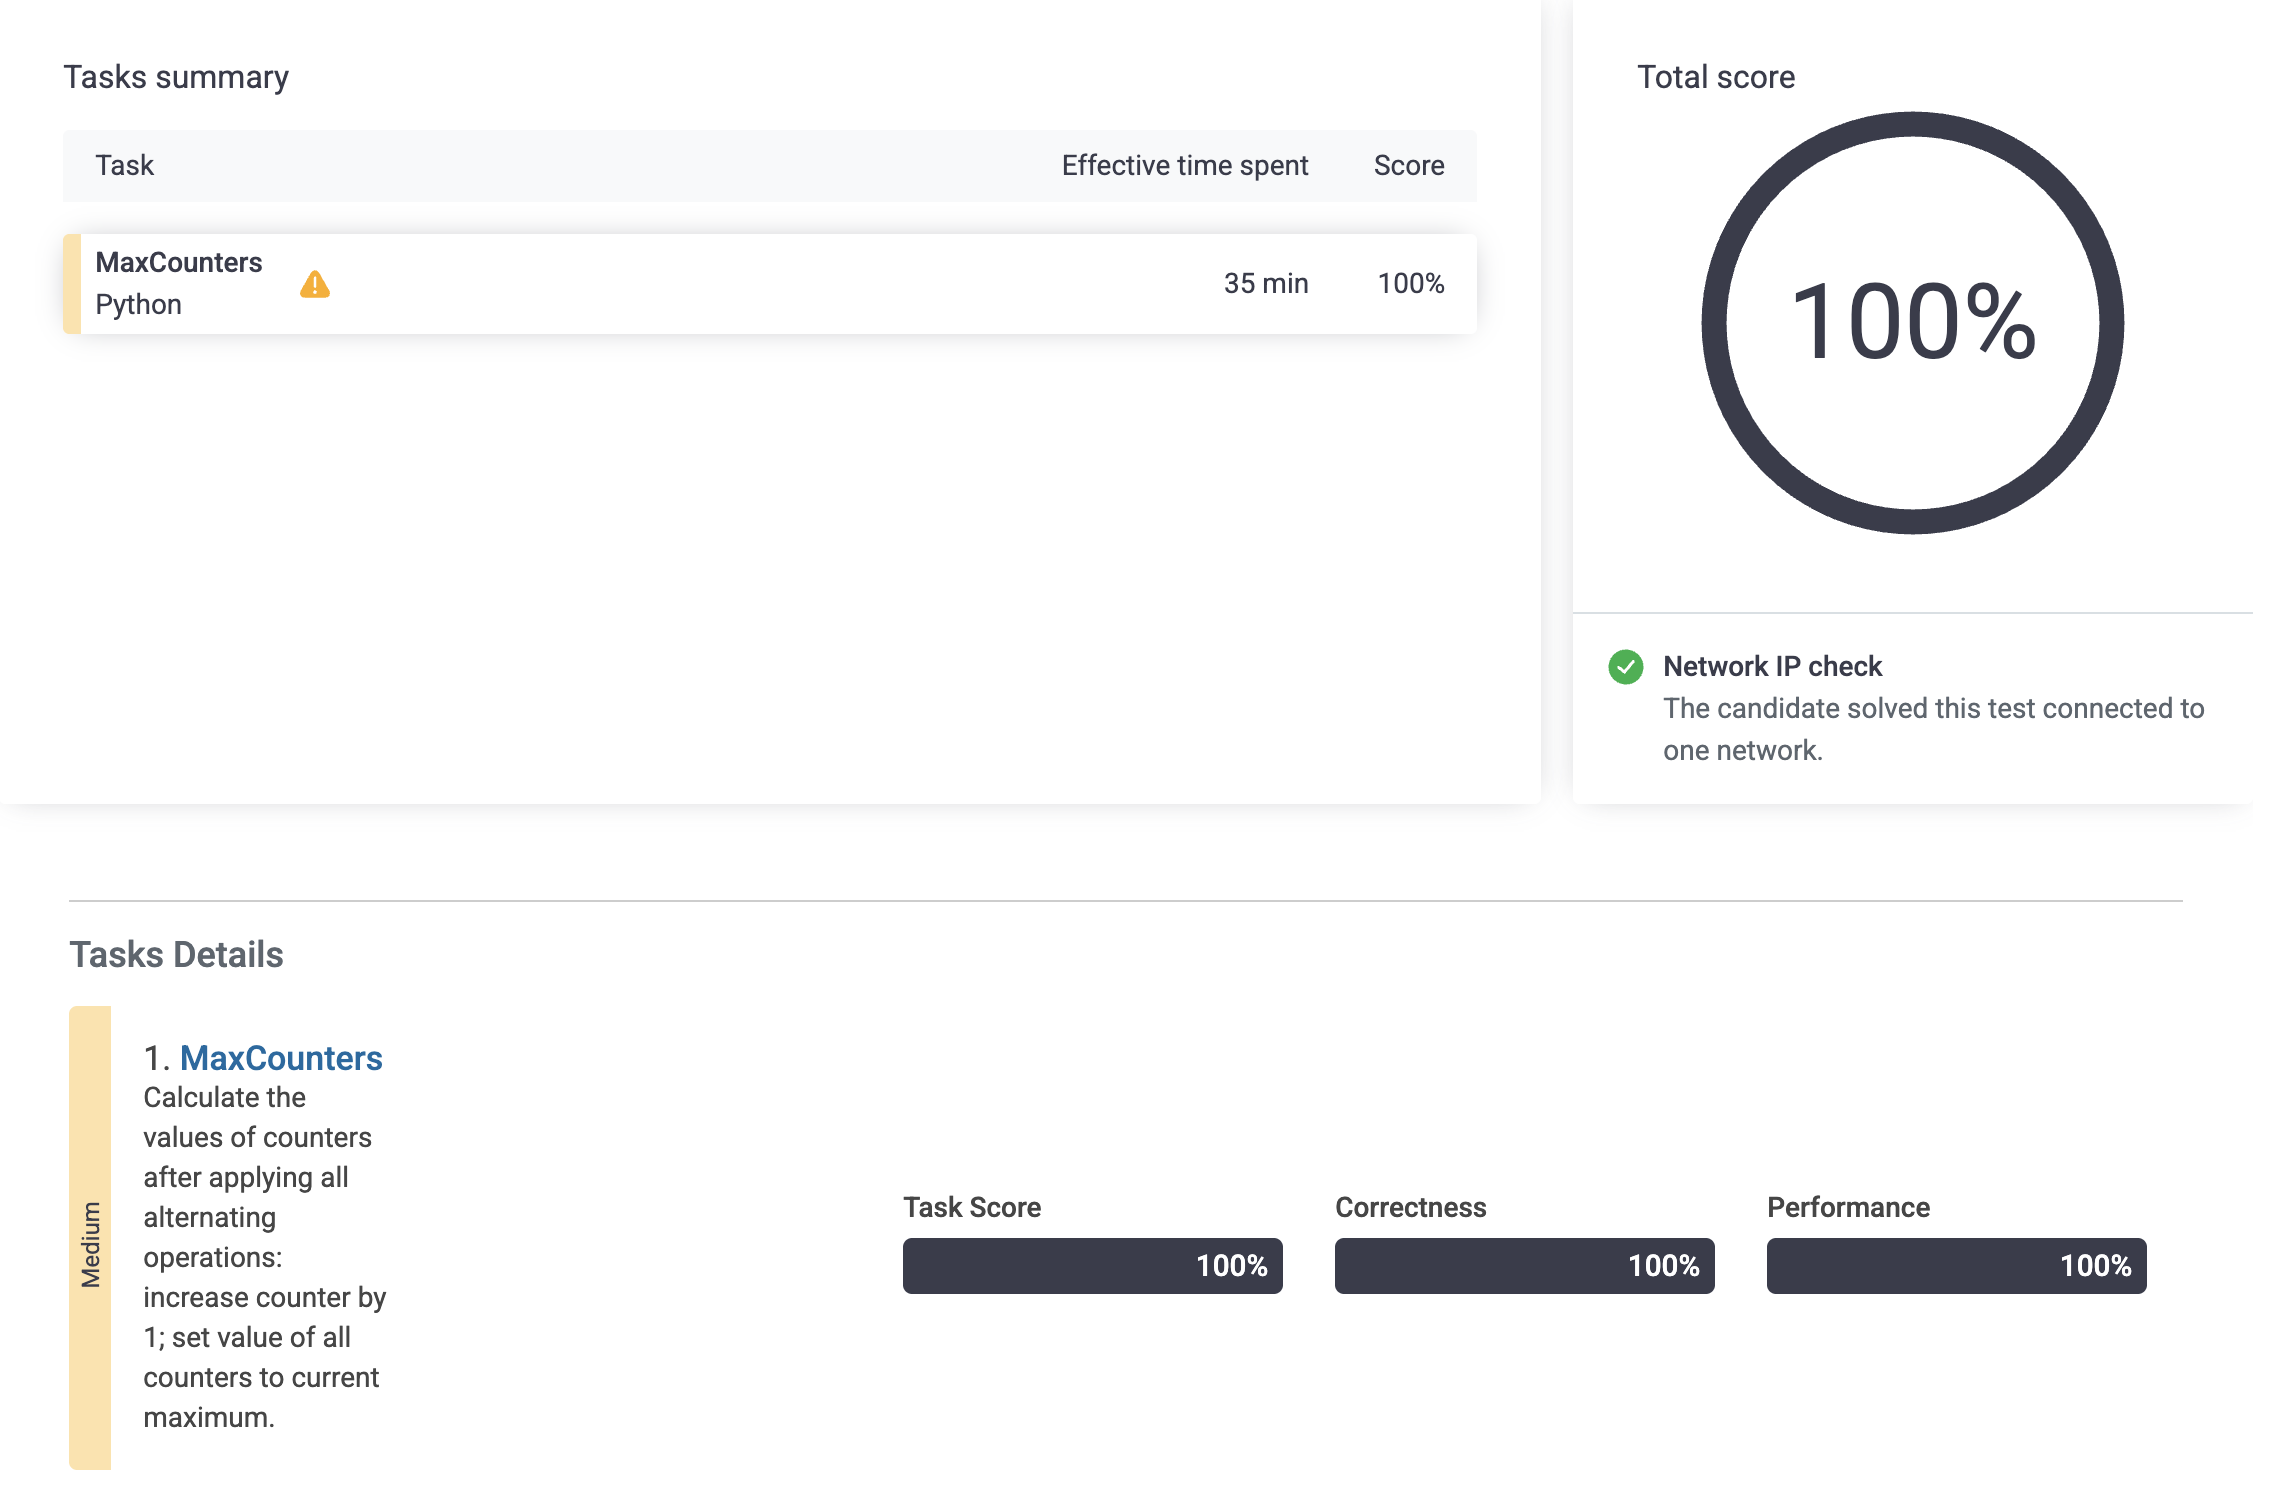
Task: Click the Task column header
Action: pos(125,165)
